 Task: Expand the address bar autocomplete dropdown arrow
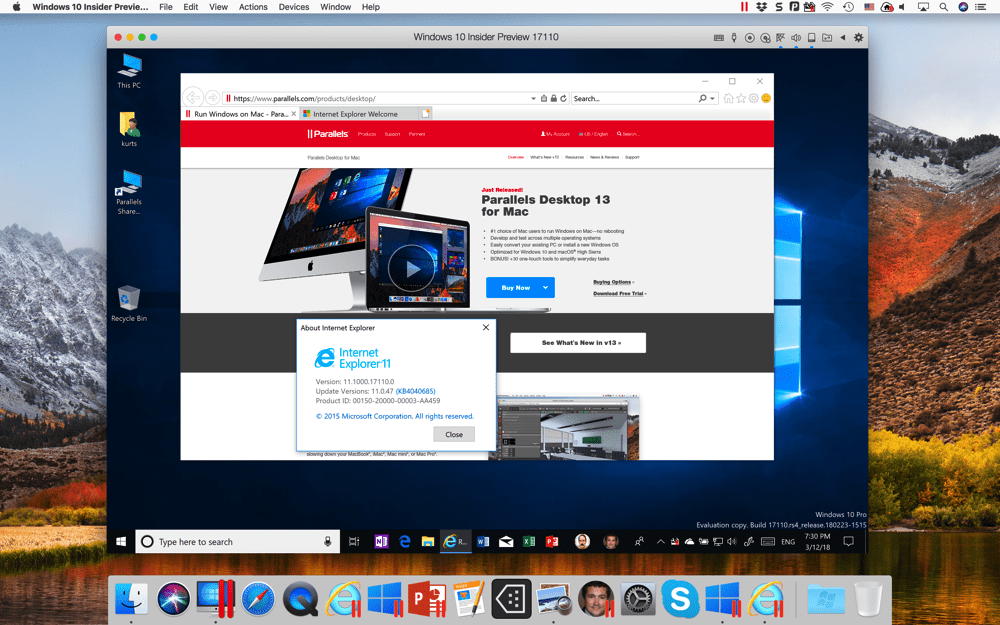pyautogui.click(x=533, y=99)
